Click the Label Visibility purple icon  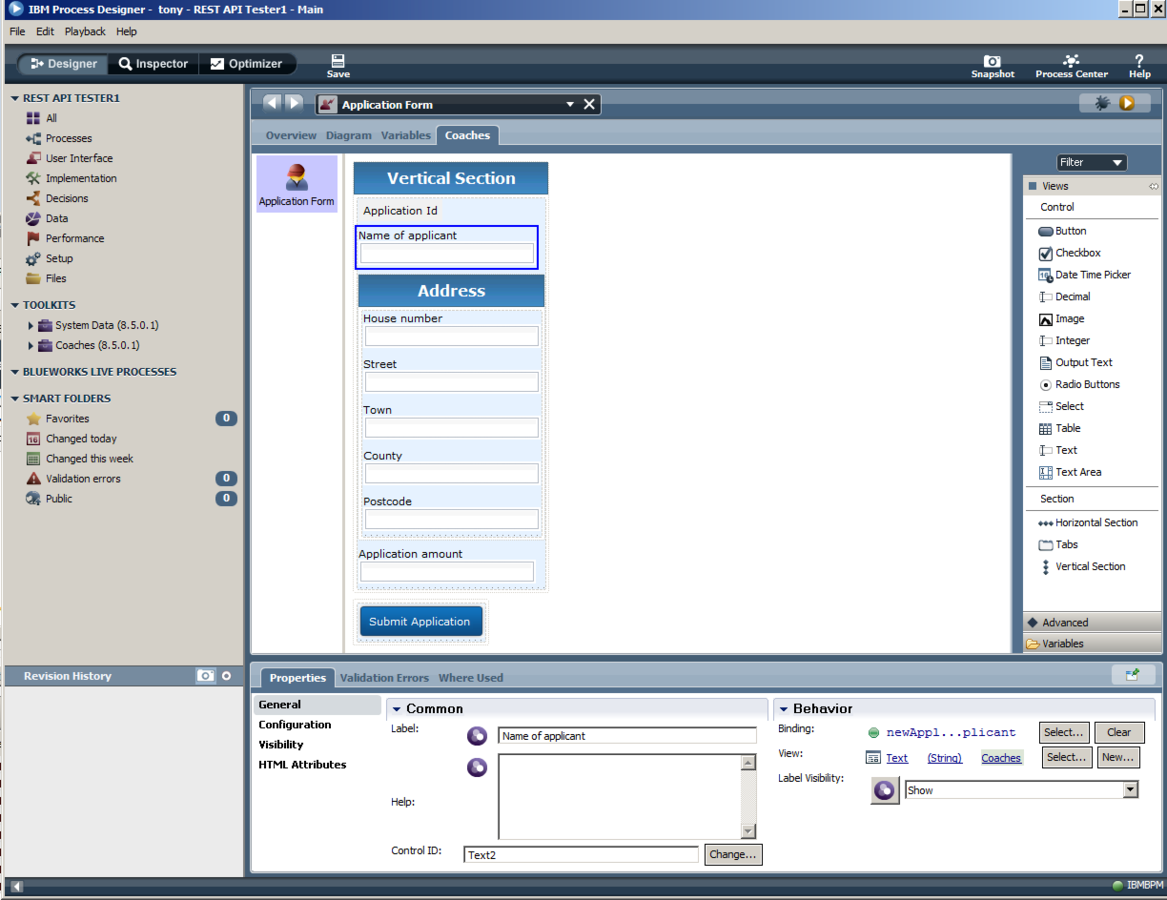[884, 790]
